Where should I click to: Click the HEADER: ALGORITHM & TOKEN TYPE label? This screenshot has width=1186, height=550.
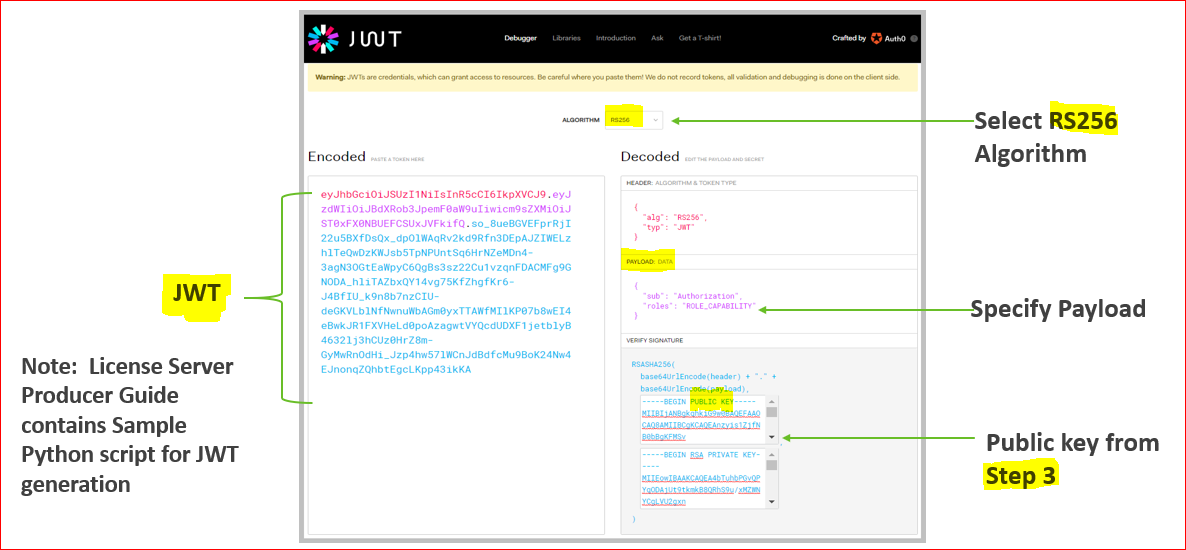pyautogui.click(x=680, y=183)
